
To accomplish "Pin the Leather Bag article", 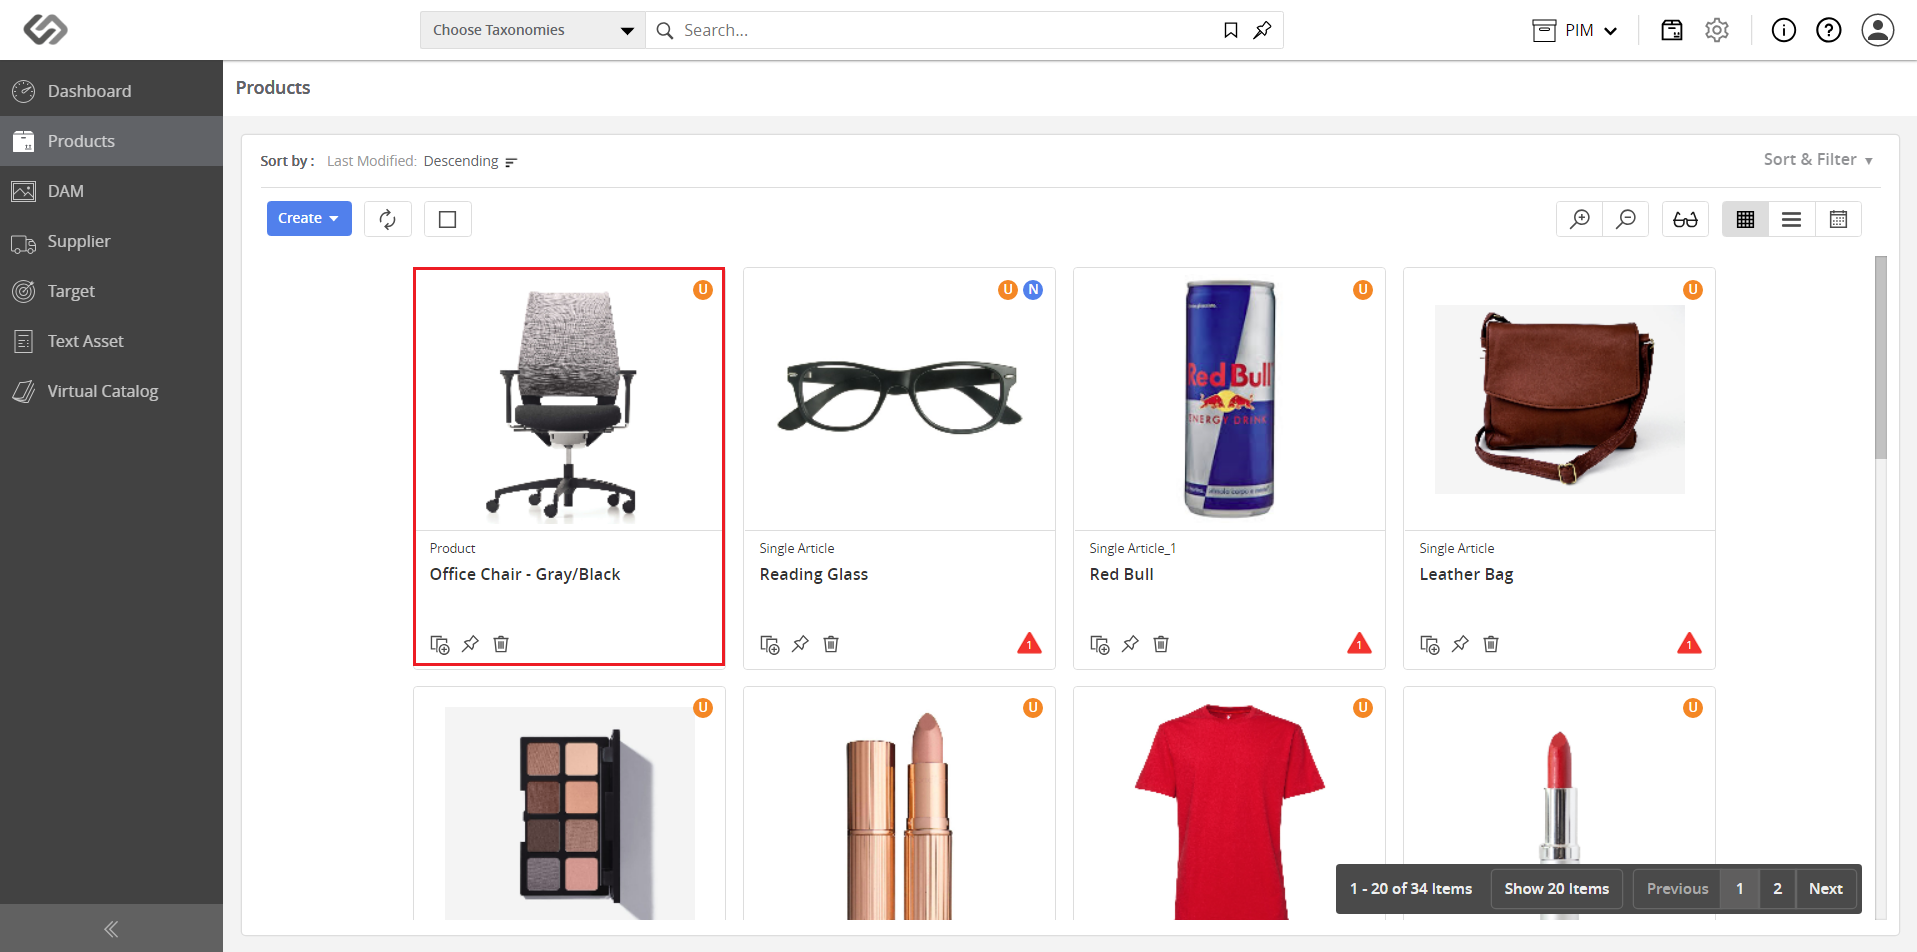I will coord(1460,644).
